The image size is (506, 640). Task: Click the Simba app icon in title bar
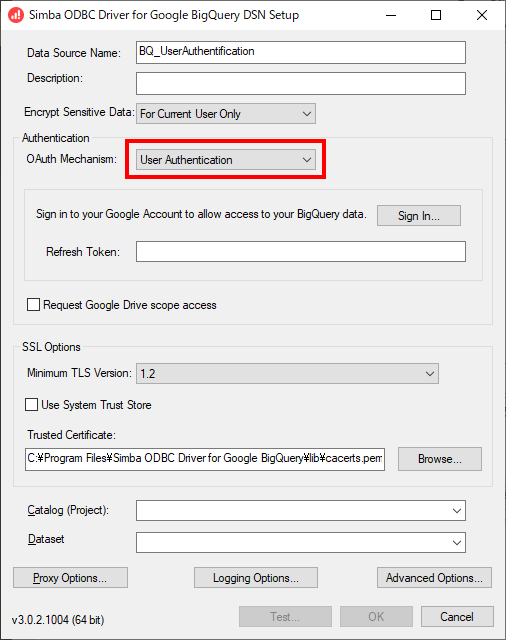click(16, 16)
